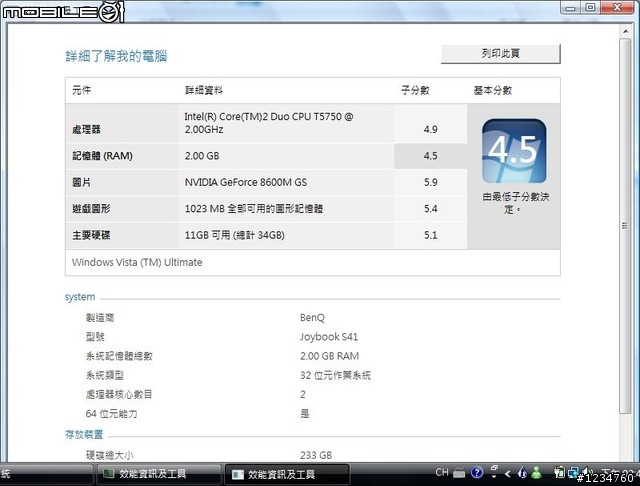Click the highlighted RAM subscore 4.5

pyautogui.click(x=431, y=156)
